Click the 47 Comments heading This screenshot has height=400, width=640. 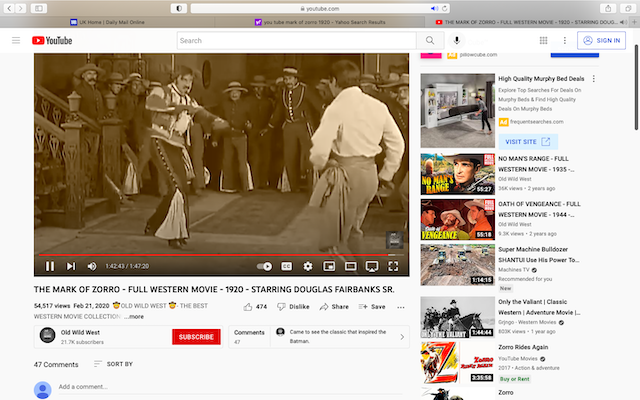pyautogui.click(x=56, y=364)
